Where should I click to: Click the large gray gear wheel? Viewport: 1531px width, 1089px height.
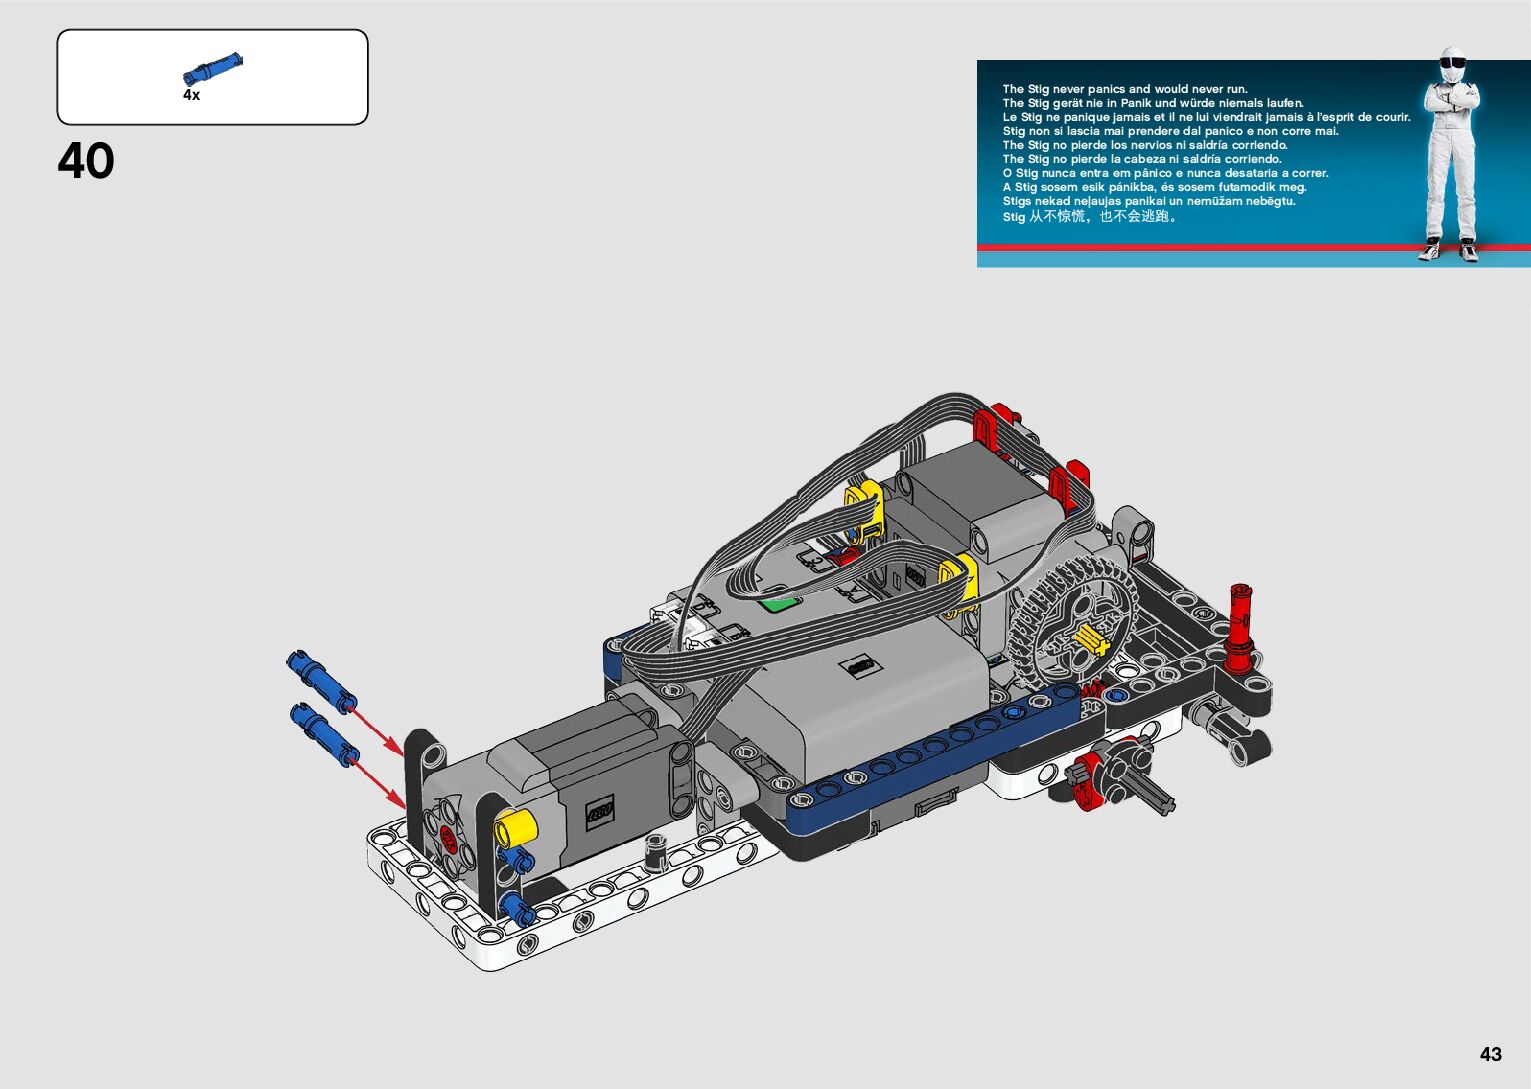(x=1070, y=620)
